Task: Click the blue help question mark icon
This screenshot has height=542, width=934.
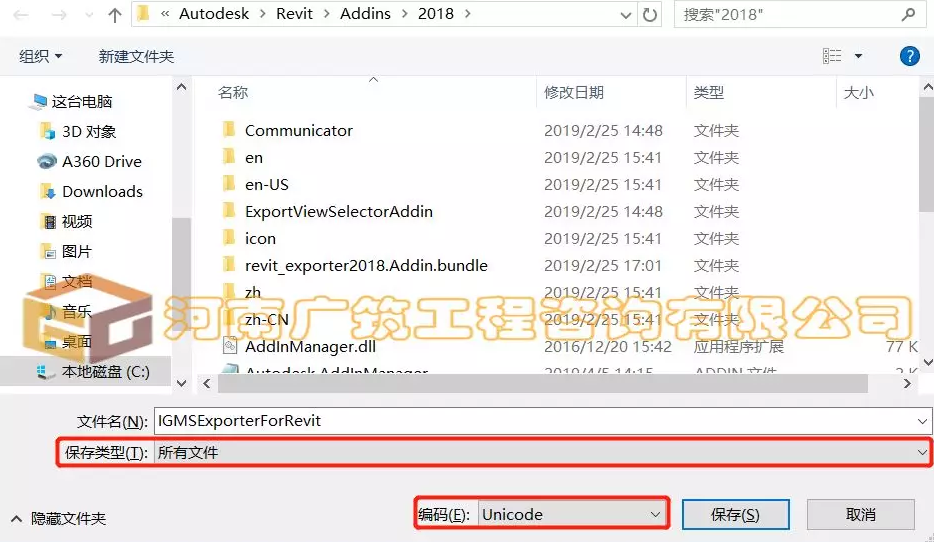Action: 909,56
